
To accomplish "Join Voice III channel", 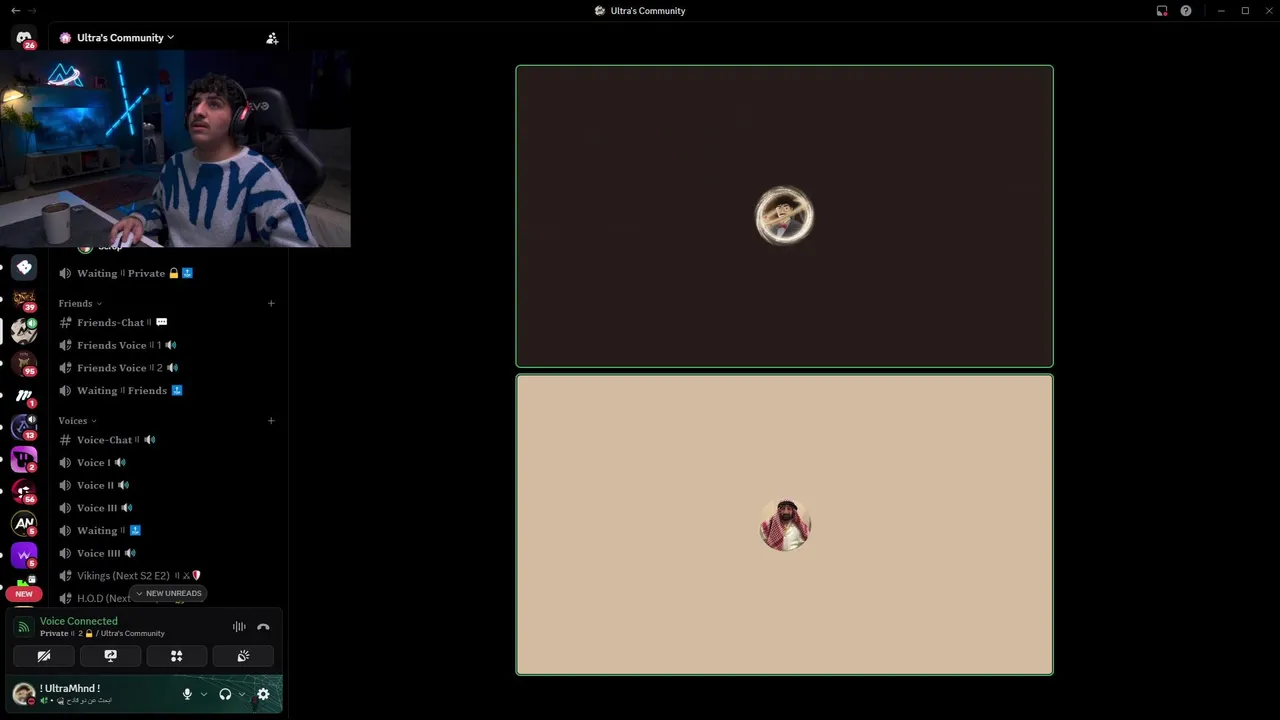I will click(x=166, y=508).
